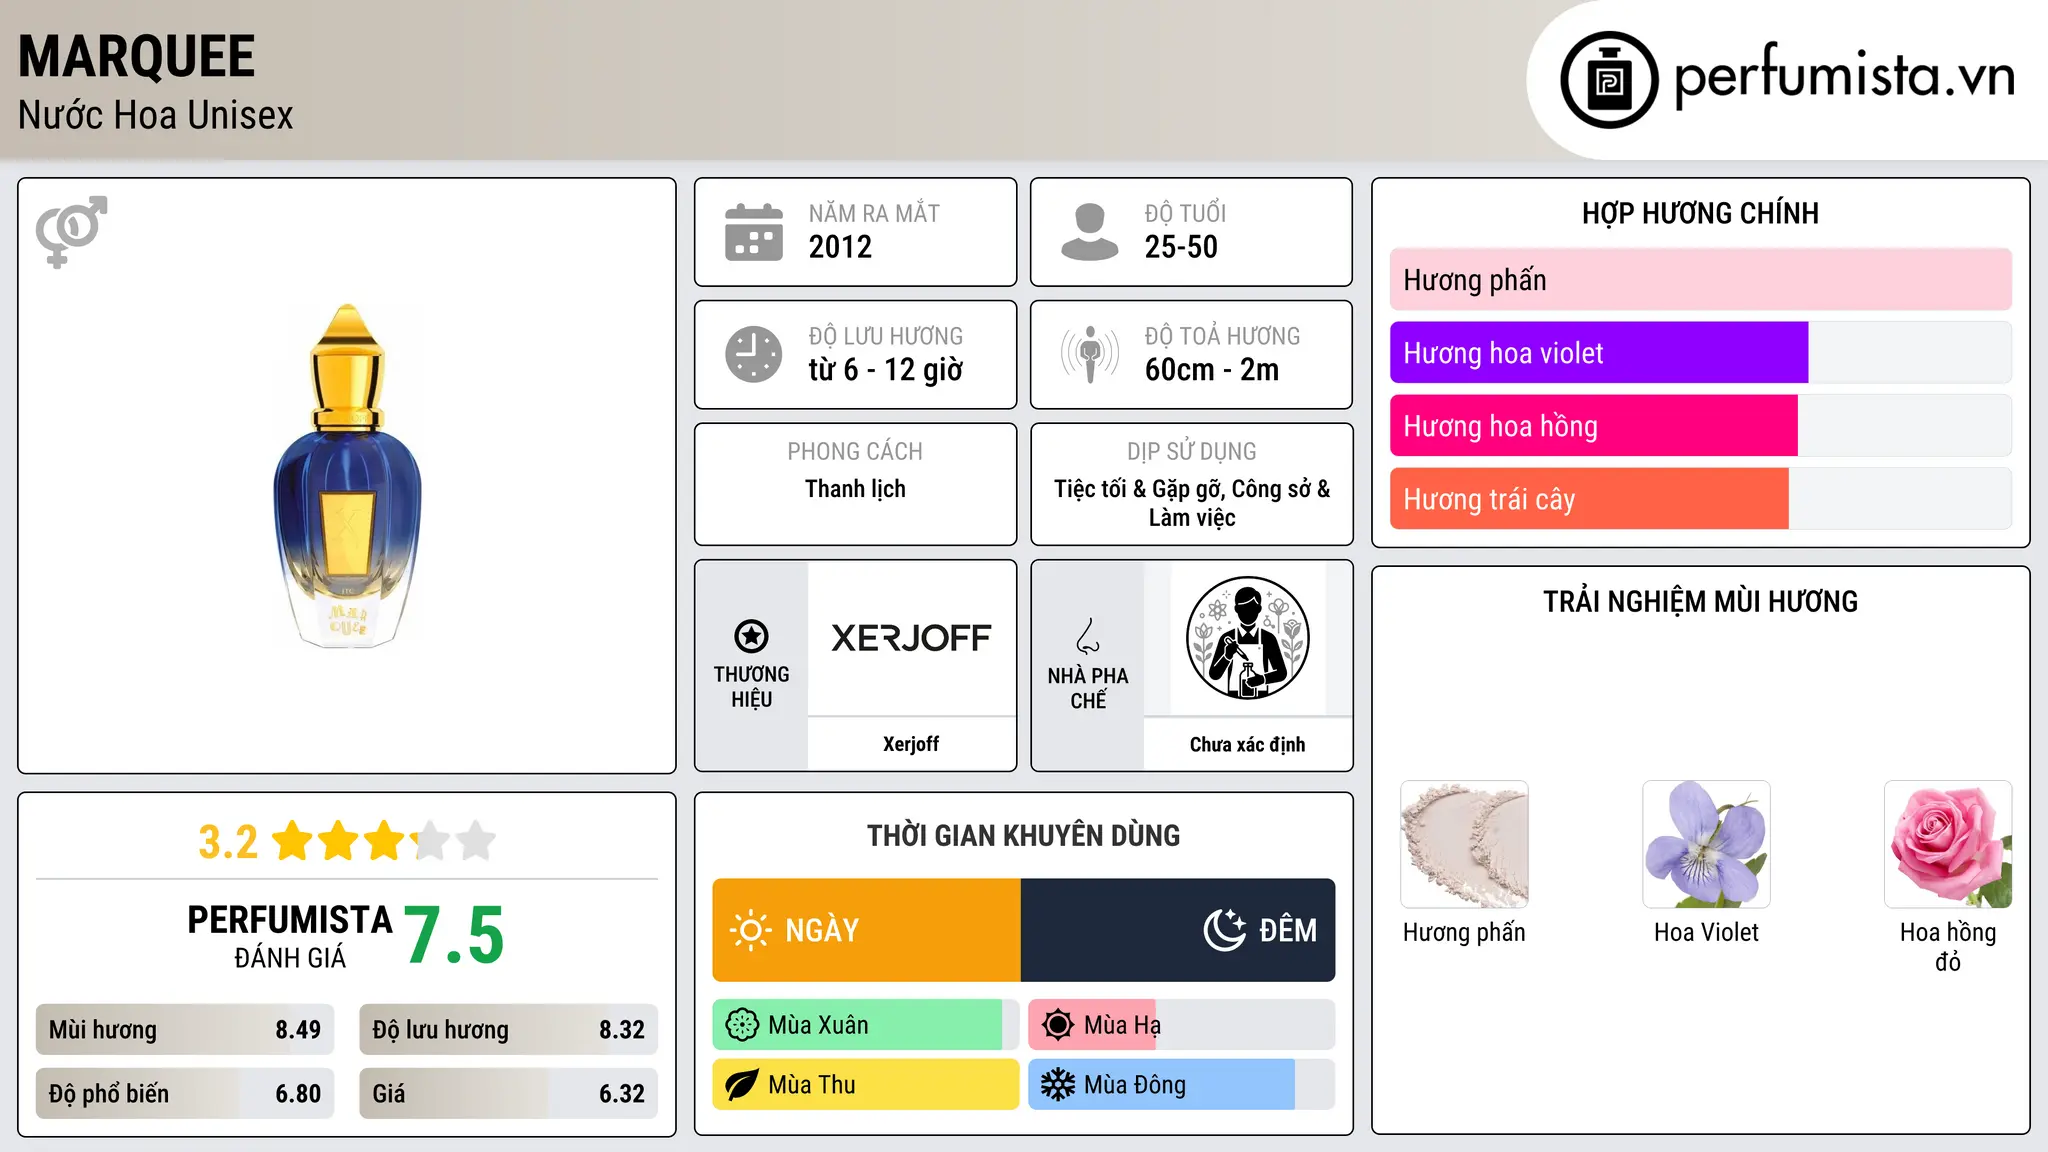The image size is (2048, 1152).
Task: Select the Hương hoa violet accord bar
Action: pos(1700,353)
